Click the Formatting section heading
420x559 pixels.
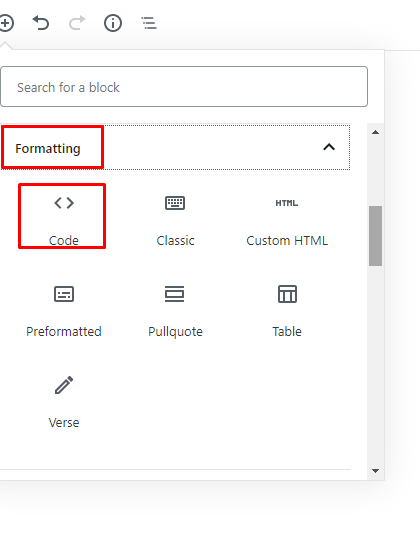(47, 149)
